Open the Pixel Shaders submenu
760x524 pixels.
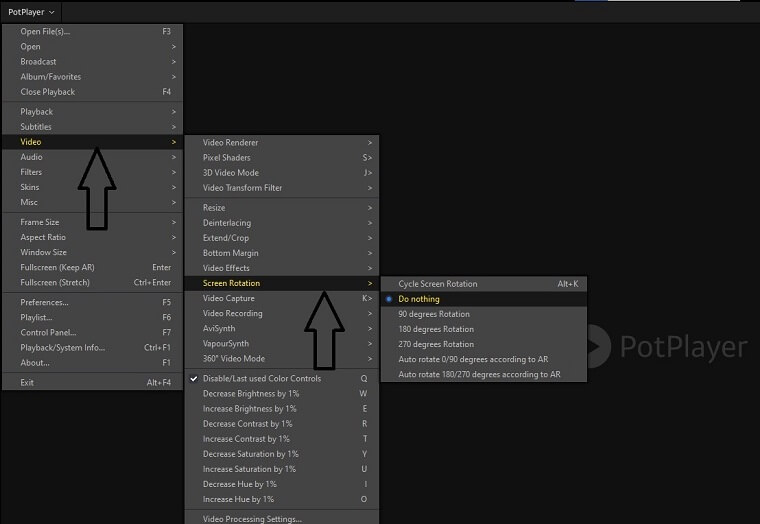pyautogui.click(x=282, y=158)
